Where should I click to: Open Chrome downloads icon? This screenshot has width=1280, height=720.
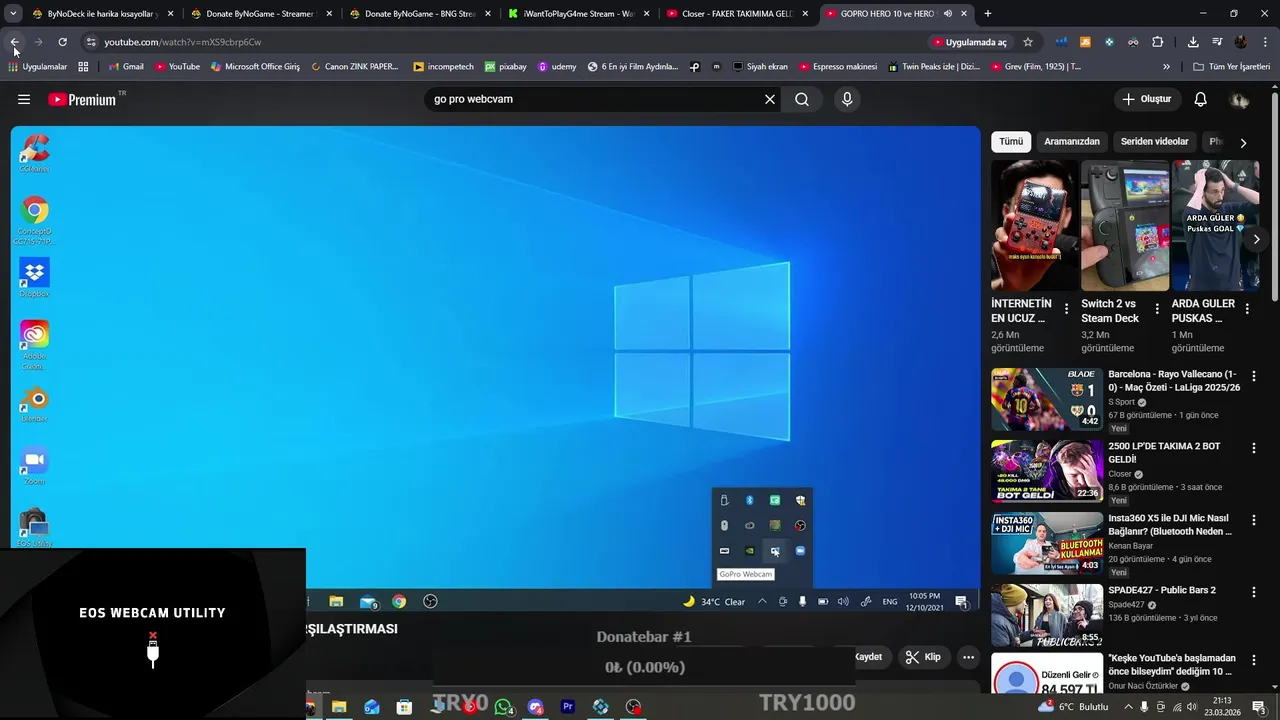tap(1193, 42)
